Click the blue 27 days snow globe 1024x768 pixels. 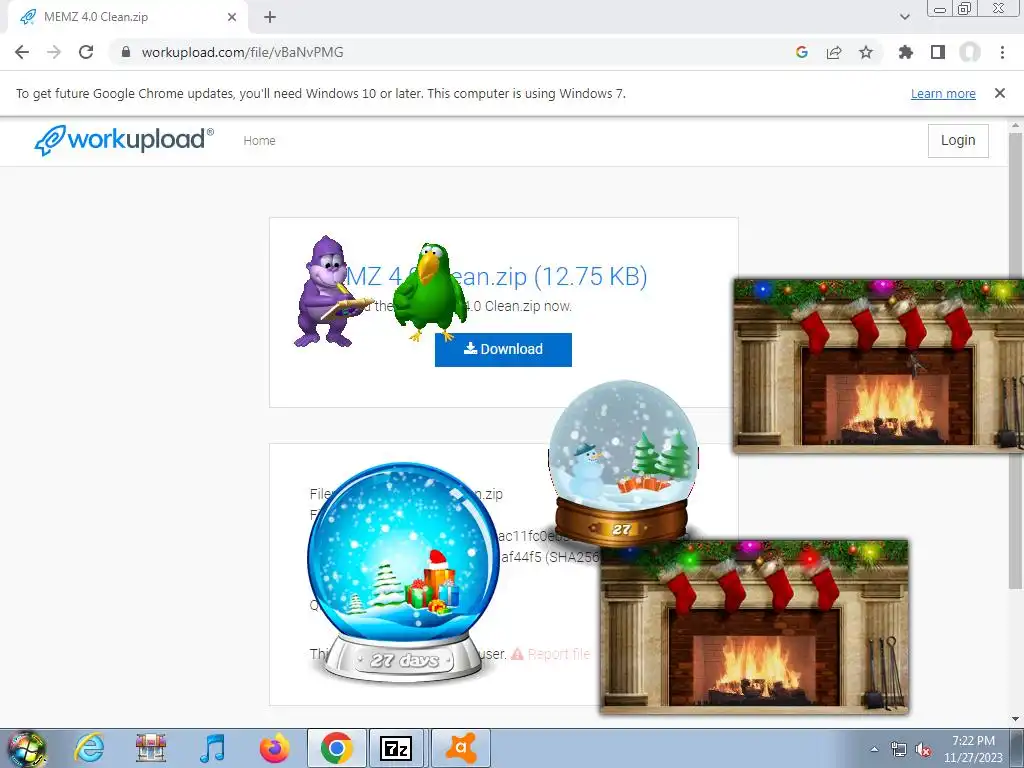click(404, 572)
